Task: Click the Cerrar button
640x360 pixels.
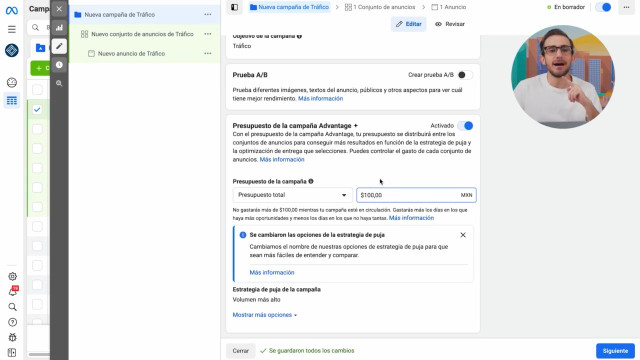Action: pos(240,351)
